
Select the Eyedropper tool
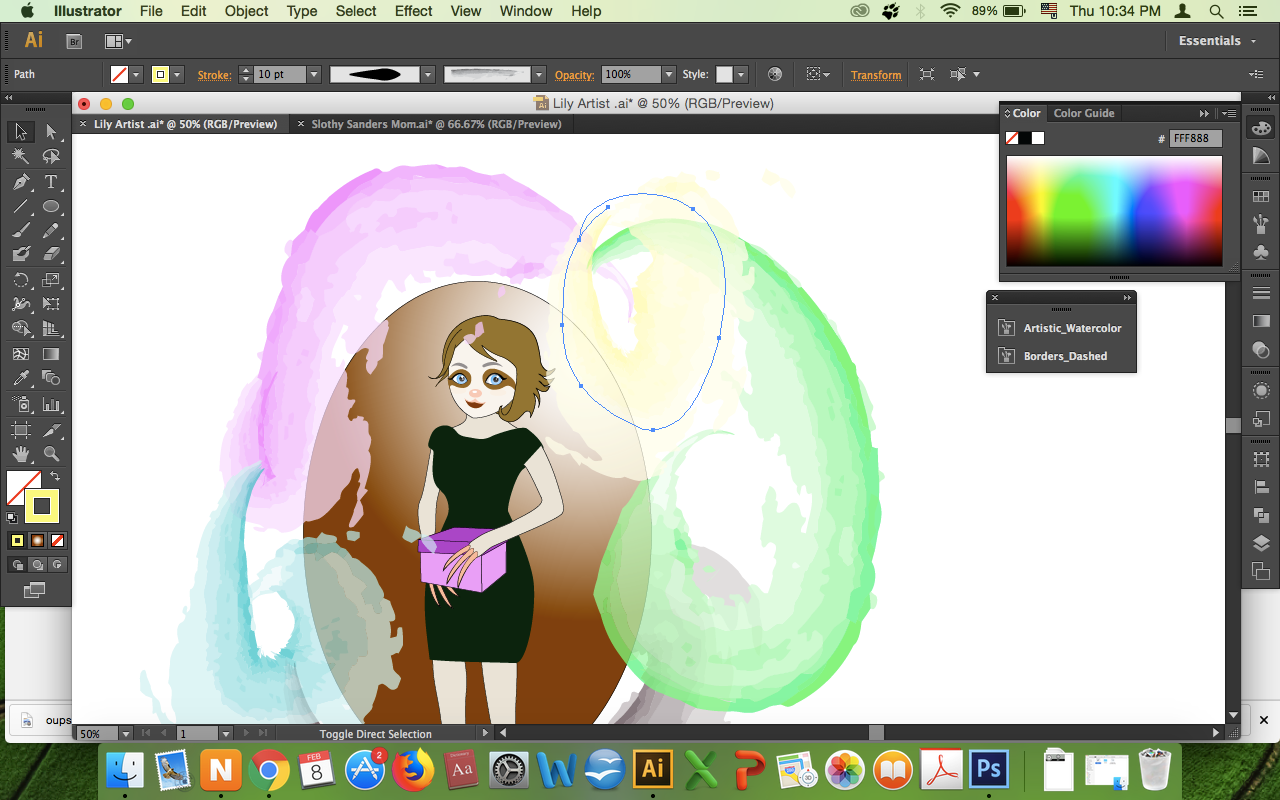click(20, 378)
